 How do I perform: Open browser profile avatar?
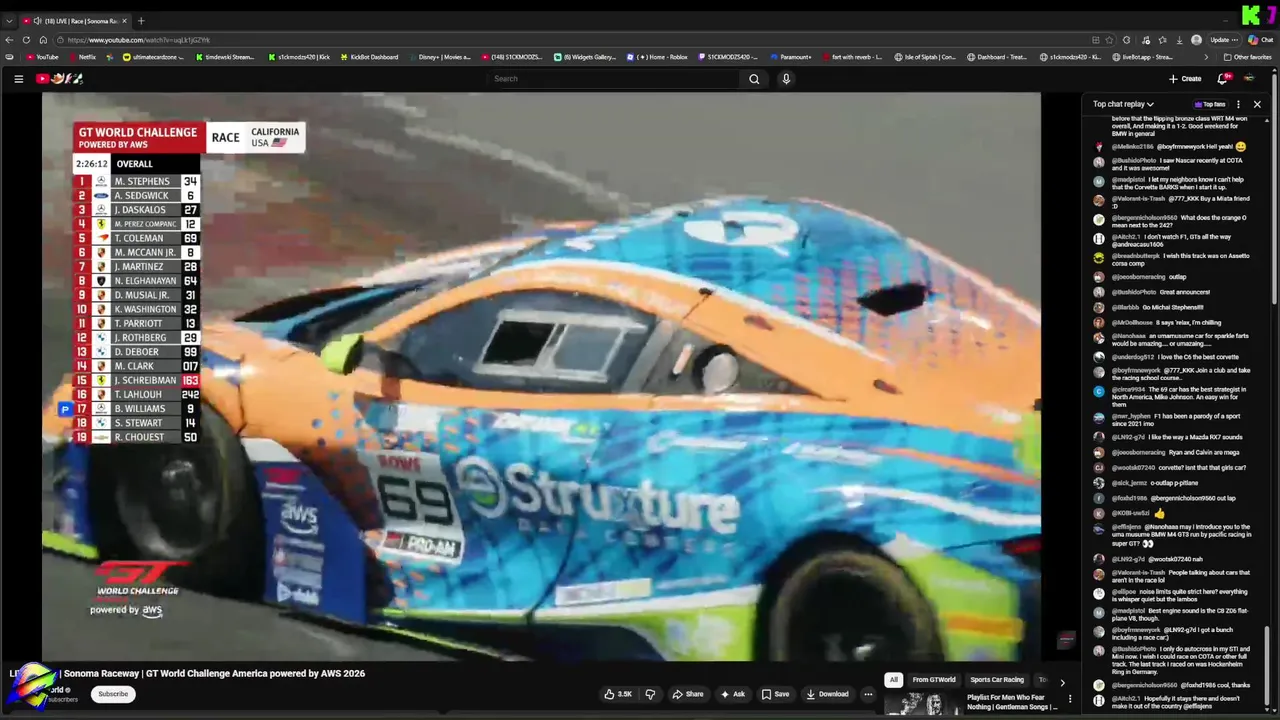tap(1196, 40)
